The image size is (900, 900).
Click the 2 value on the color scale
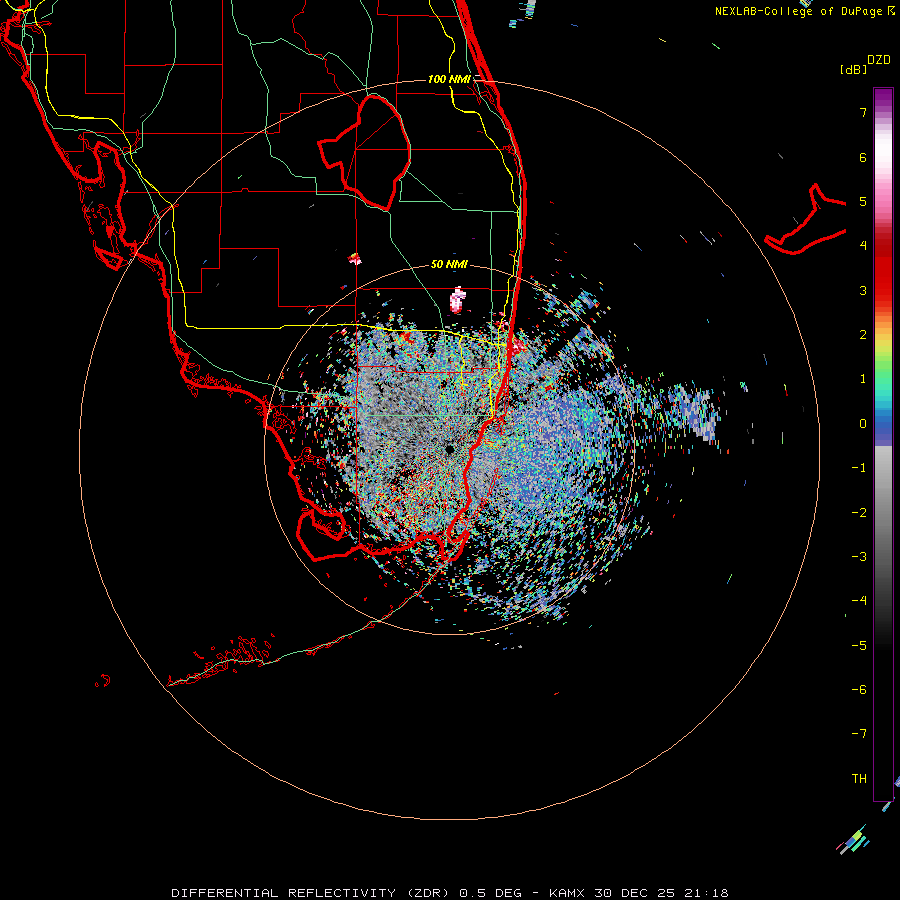(x=863, y=335)
